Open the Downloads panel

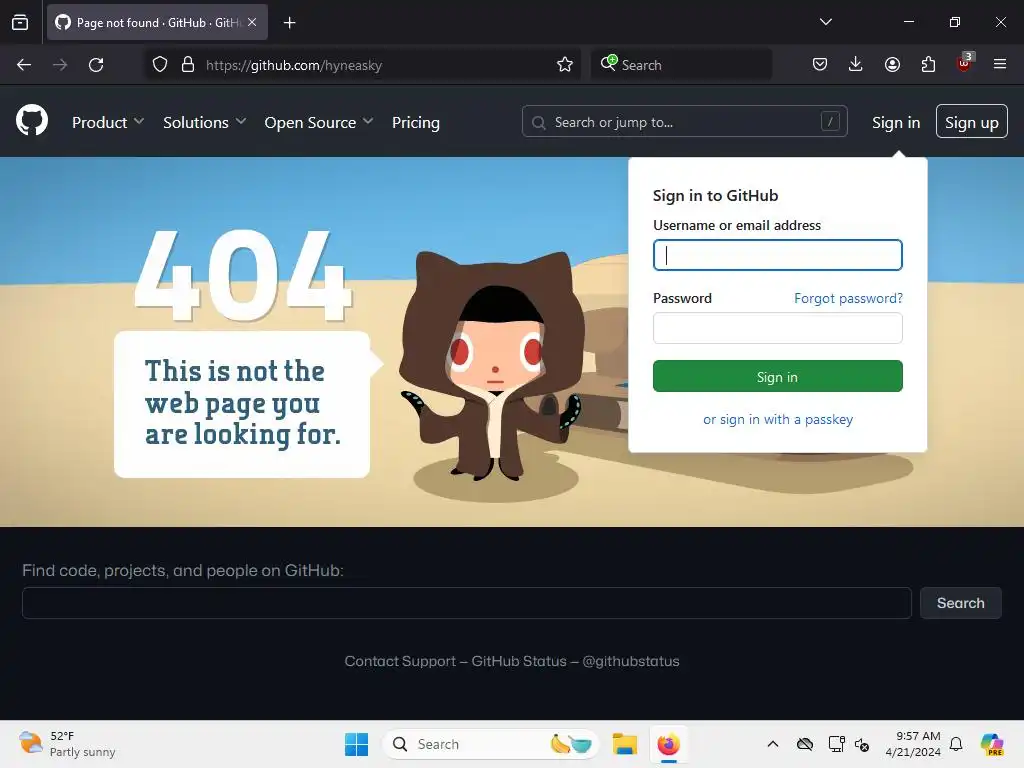pos(856,64)
